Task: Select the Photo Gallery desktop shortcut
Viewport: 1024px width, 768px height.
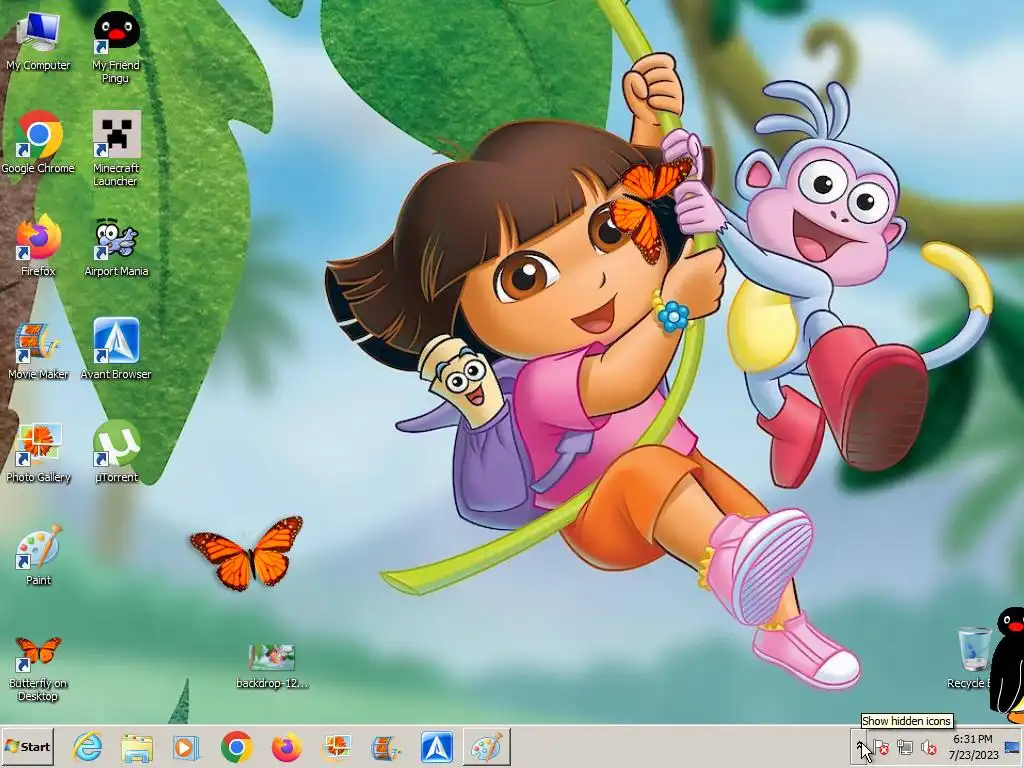Action: point(38,452)
